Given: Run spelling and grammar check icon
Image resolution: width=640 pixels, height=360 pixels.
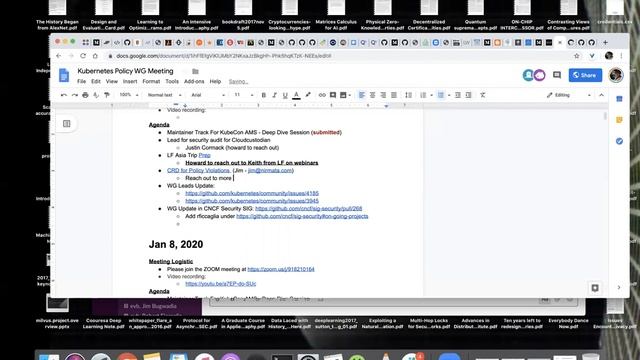Looking at the screenshot, I should [x=96, y=95].
